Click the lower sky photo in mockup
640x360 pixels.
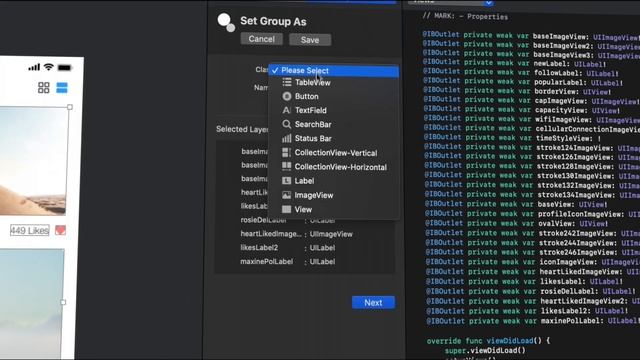[x=32, y=303]
